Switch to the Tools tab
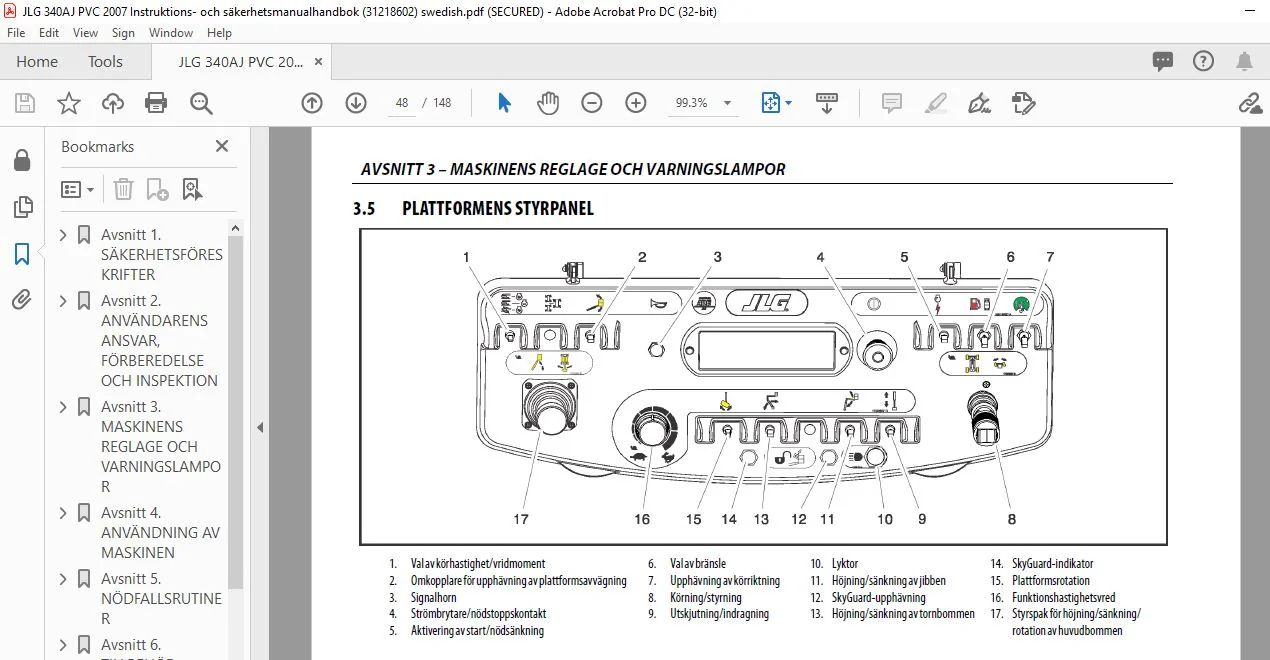 tap(105, 62)
